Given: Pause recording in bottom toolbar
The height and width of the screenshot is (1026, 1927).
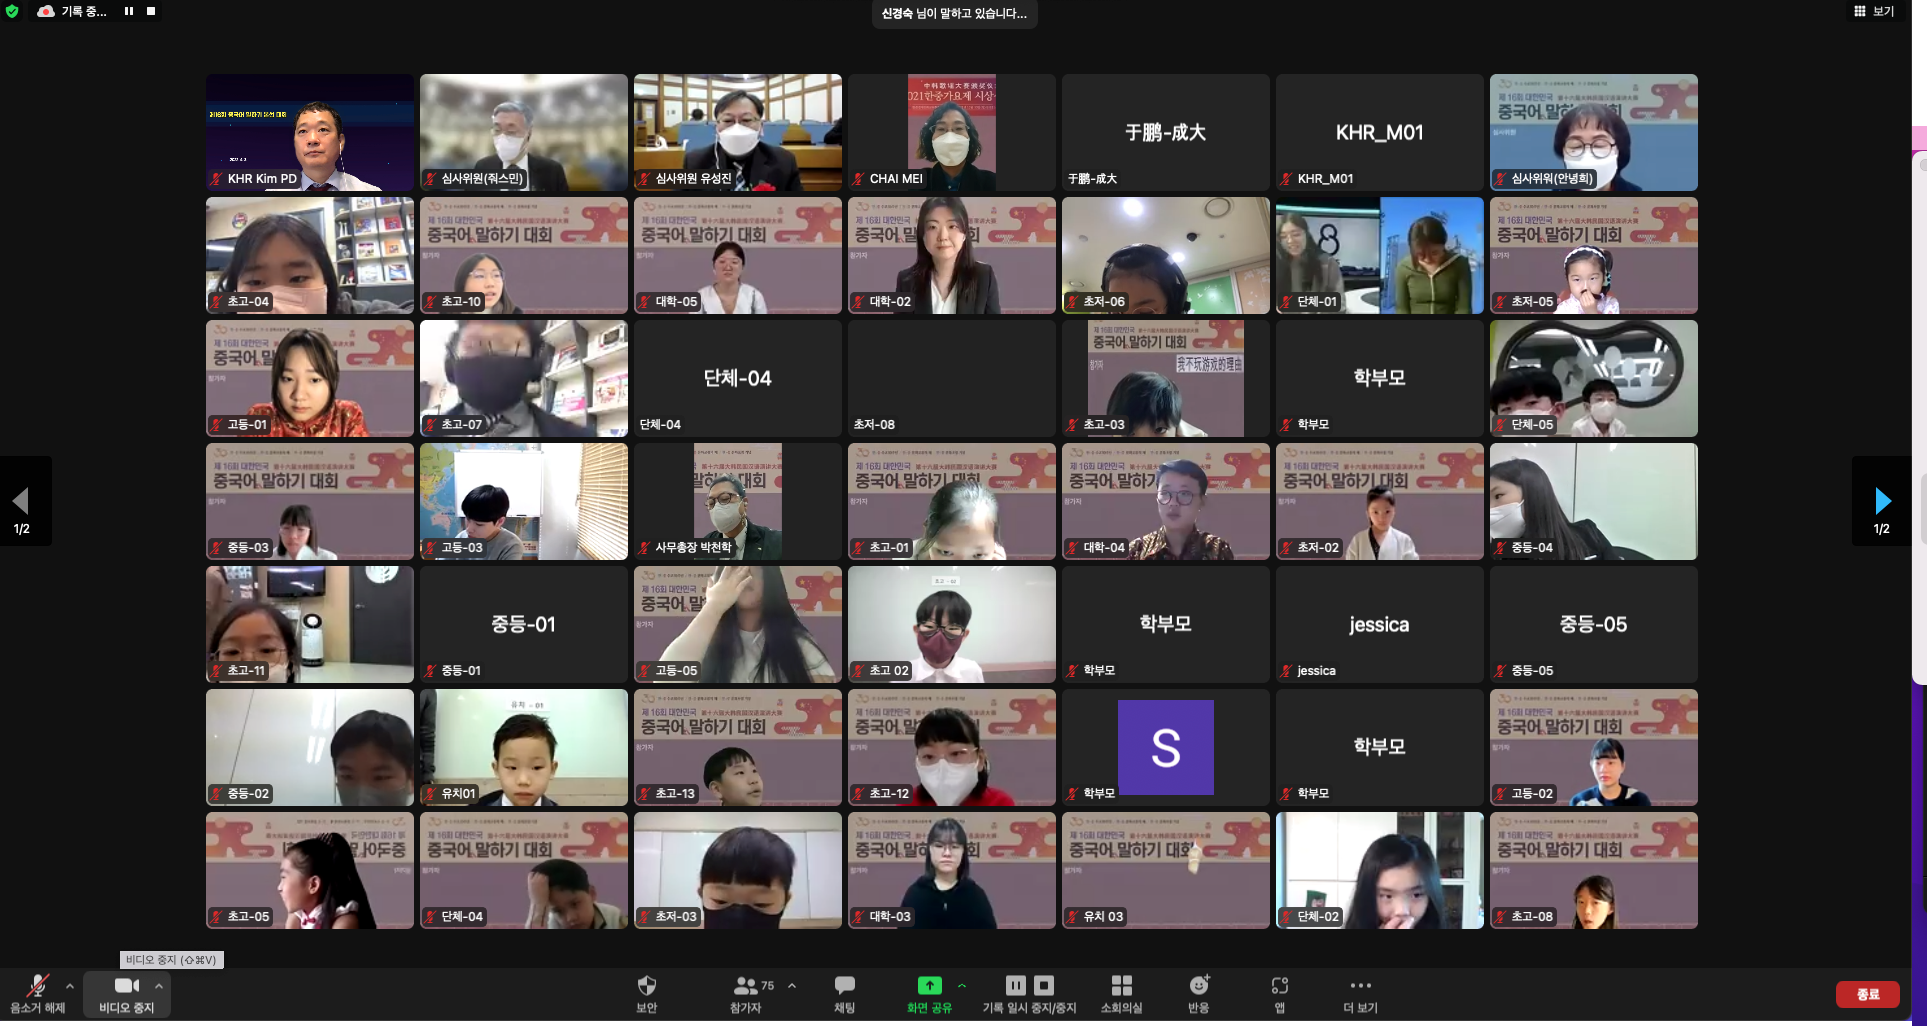Looking at the screenshot, I should tap(1015, 985).
